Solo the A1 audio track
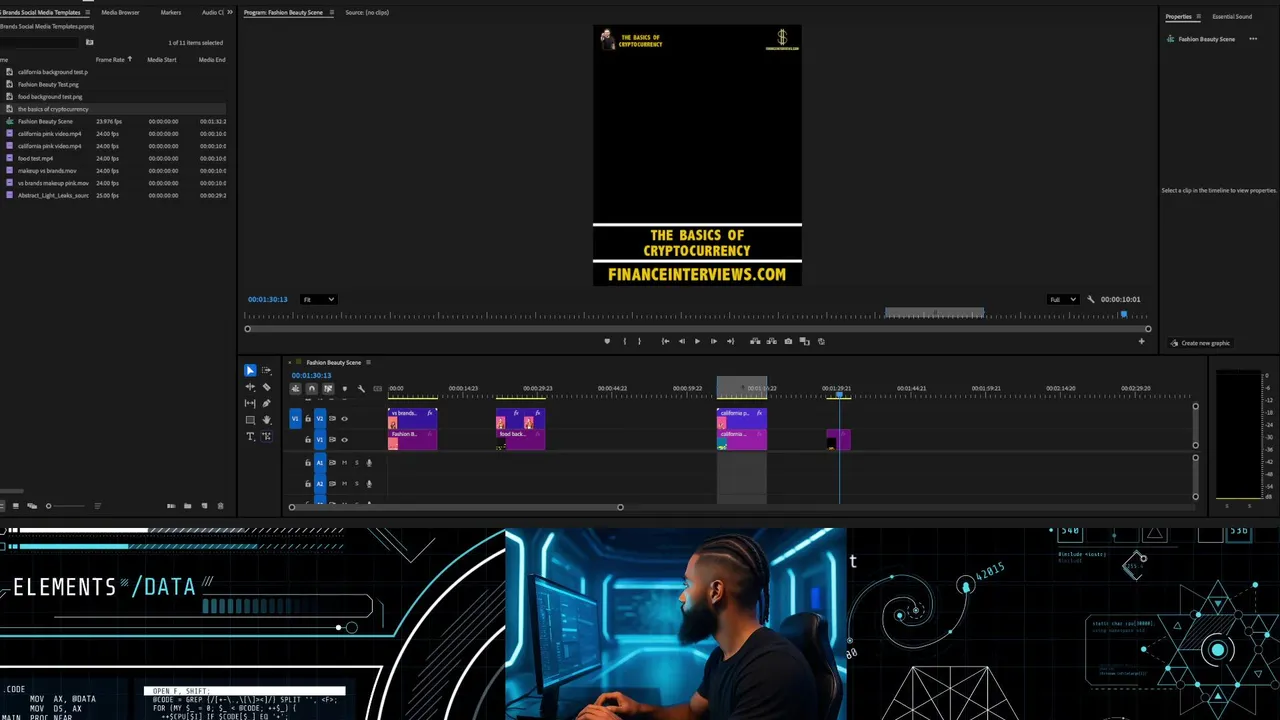Screen dimensions: 1280x720 pos(357,463)
